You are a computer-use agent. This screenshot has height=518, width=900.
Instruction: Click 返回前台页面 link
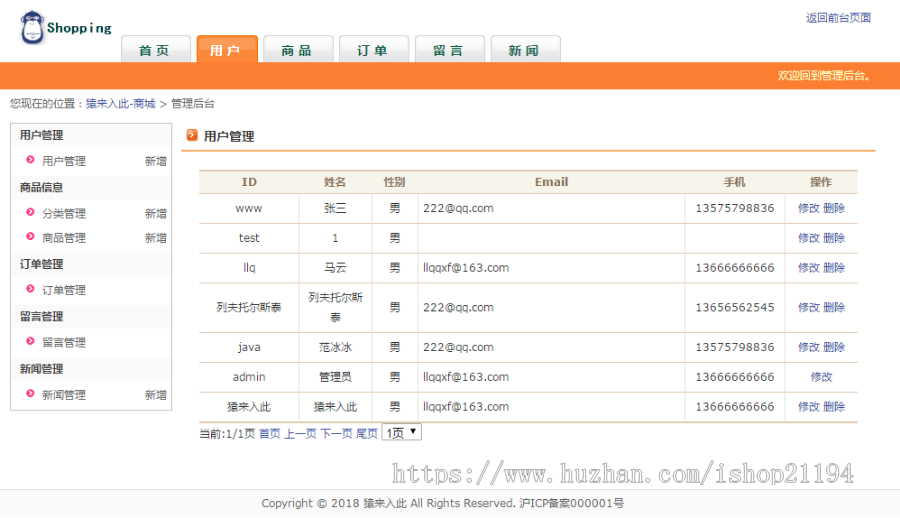pos(838,18)
